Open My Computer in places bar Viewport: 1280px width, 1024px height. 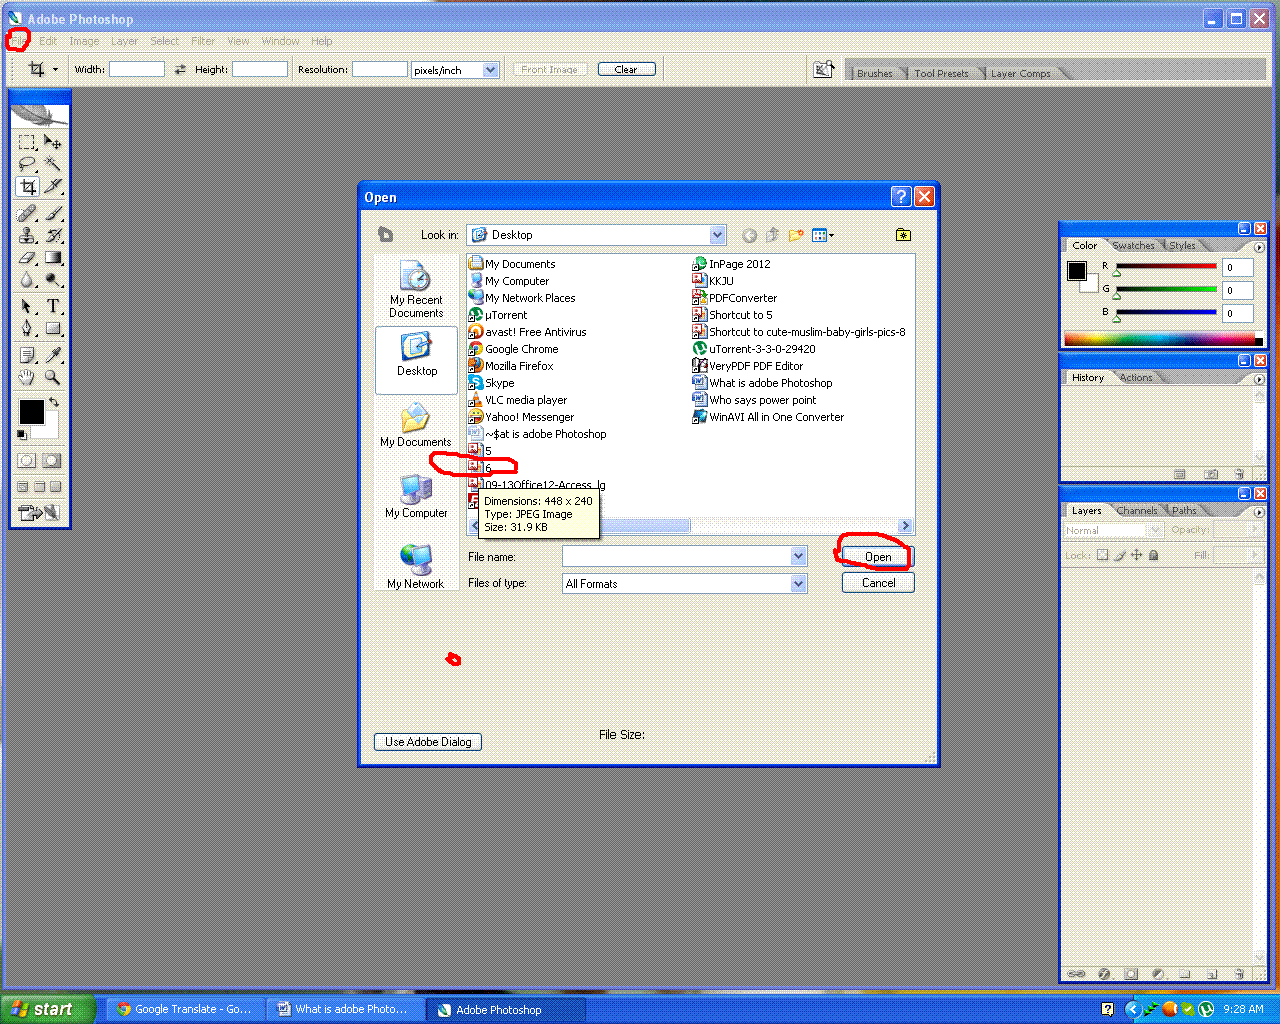click(x=416, y=495)
